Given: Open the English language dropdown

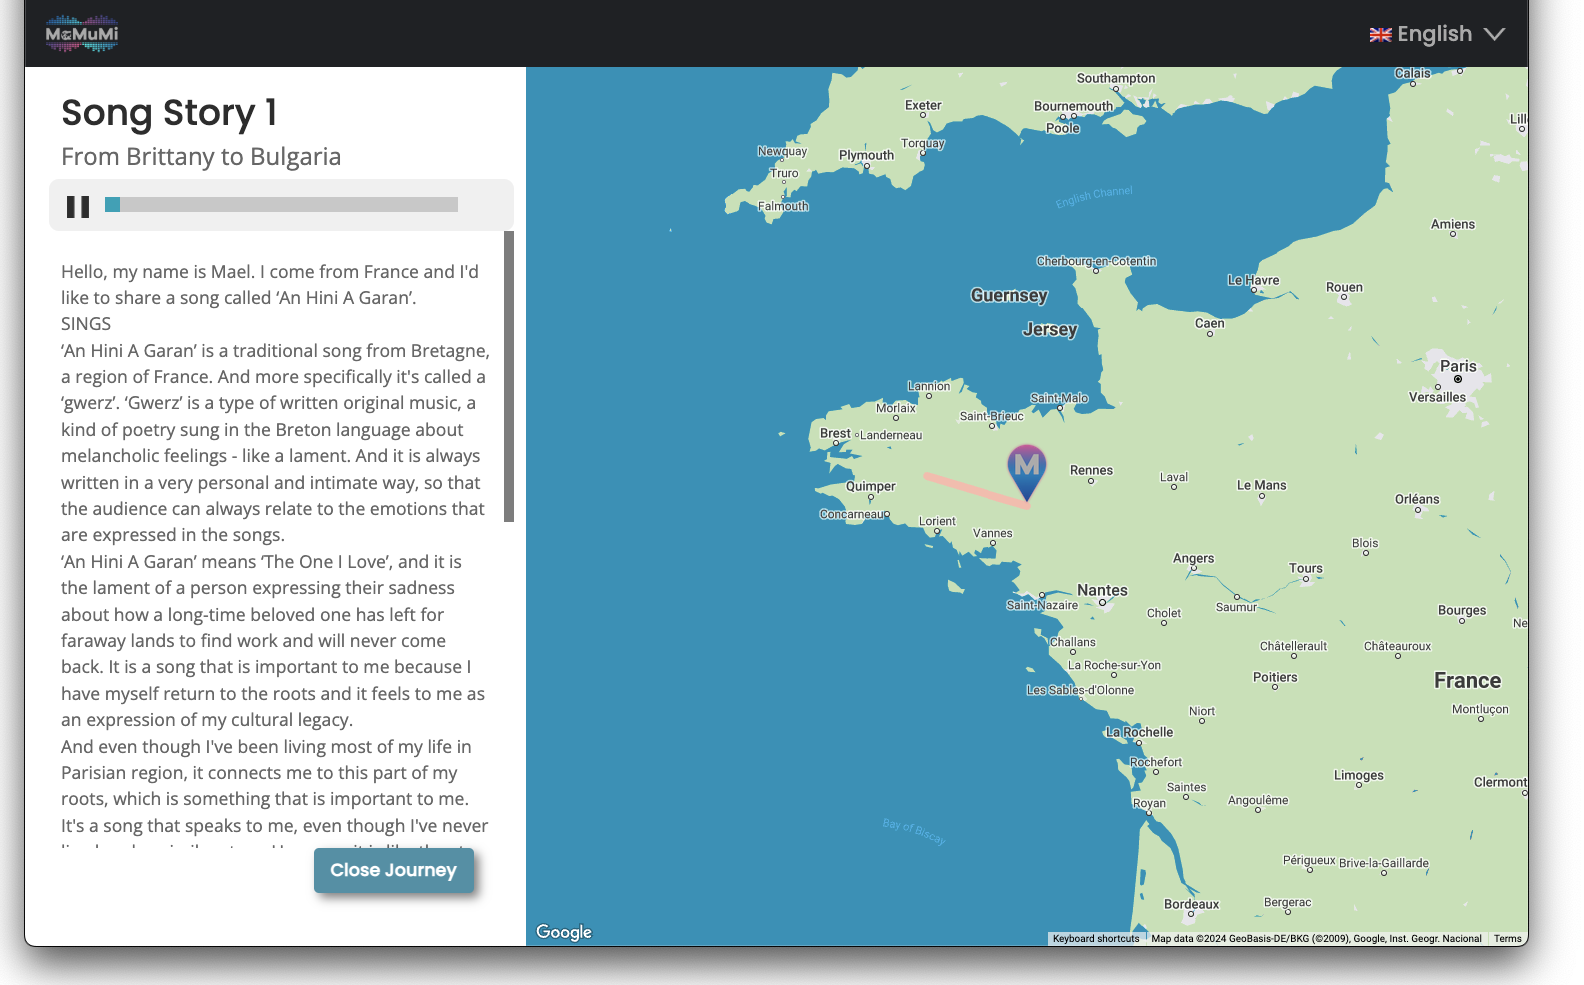Looking at the screenshot, I should [x=1435, y=34].
